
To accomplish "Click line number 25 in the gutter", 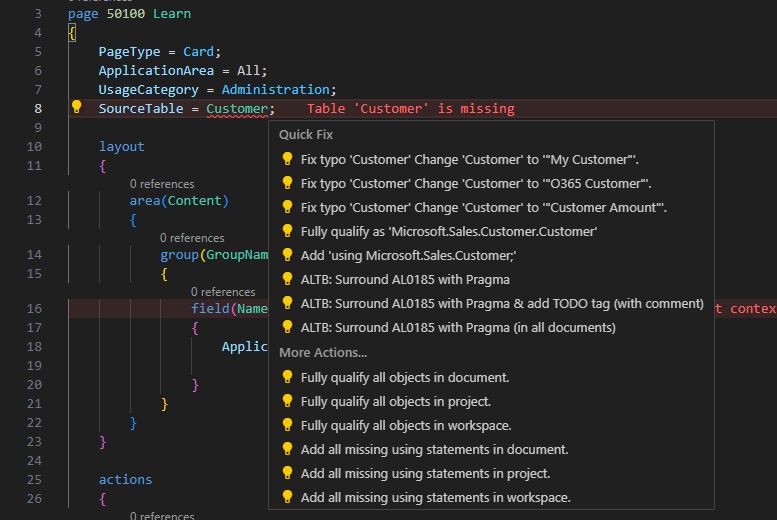I will pos(34,480).
